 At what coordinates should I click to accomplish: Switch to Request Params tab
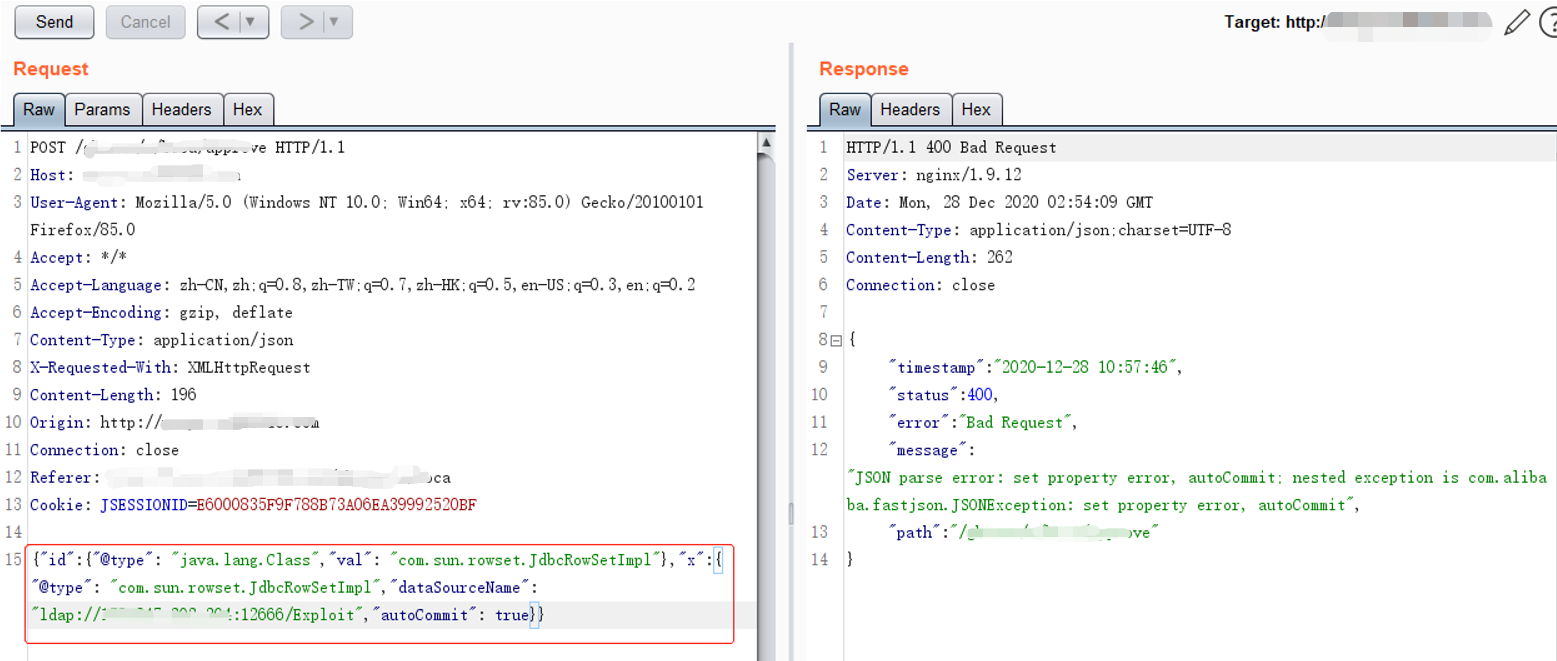102,109
